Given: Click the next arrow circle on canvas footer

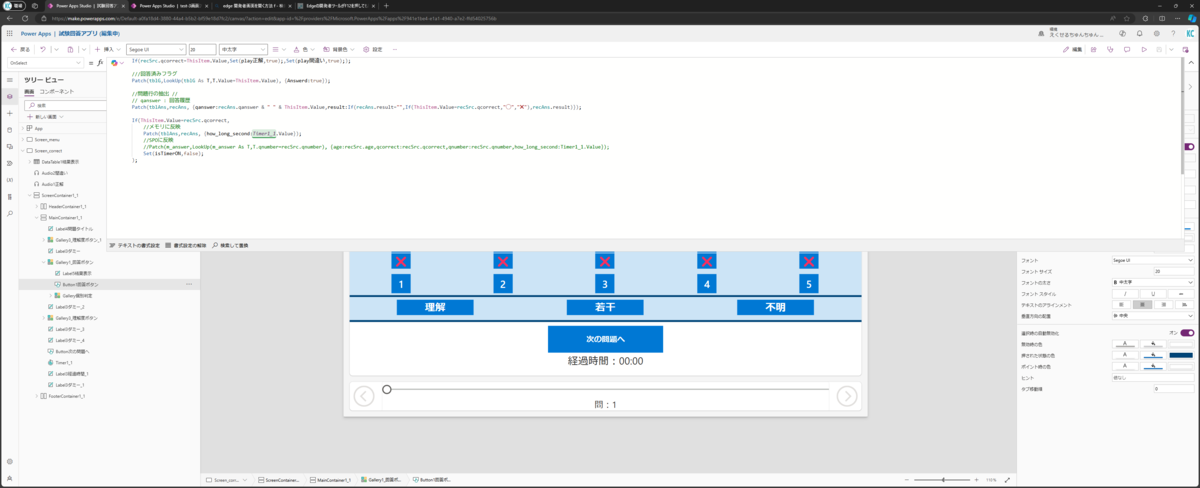Looking at the screenshot, I should pyautogui.click(x=846, y=396).
